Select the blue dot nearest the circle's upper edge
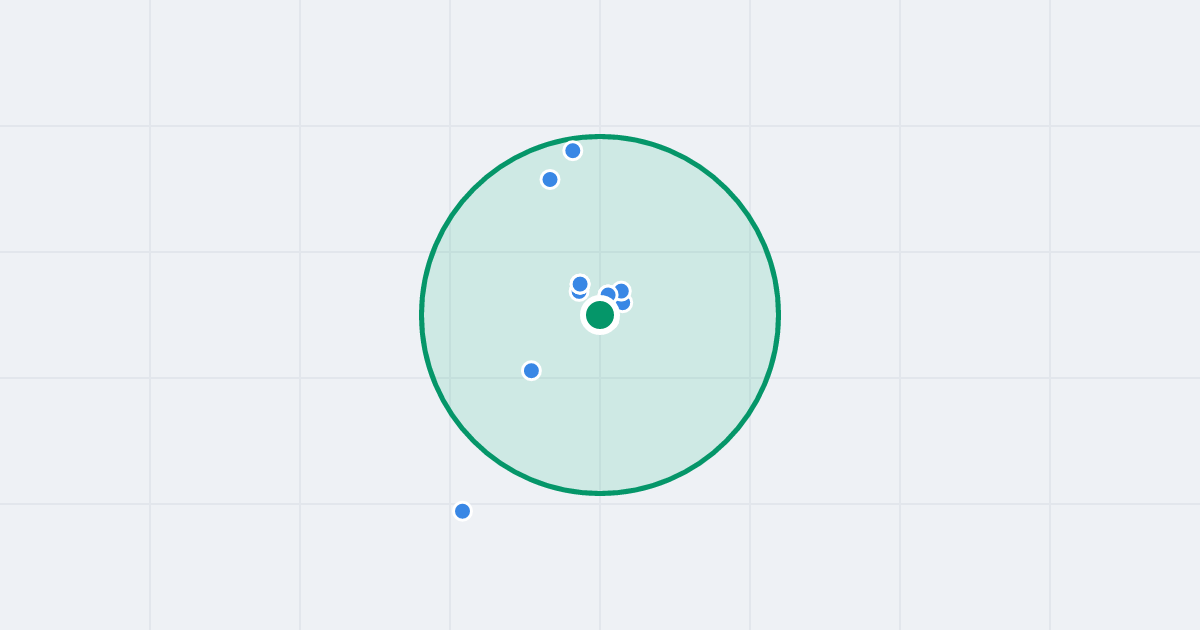This screenshot has width=1200, height=630. click(x=573, y=151)
